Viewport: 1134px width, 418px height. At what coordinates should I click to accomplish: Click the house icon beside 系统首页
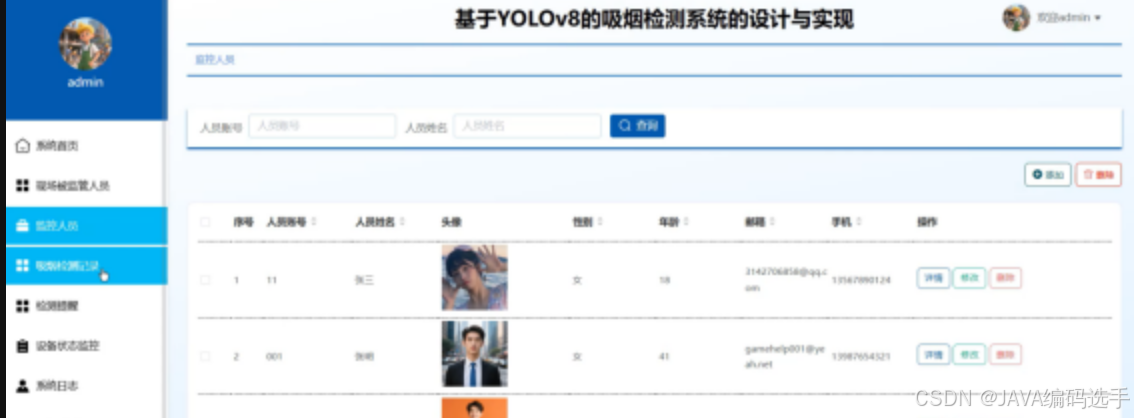22,146
